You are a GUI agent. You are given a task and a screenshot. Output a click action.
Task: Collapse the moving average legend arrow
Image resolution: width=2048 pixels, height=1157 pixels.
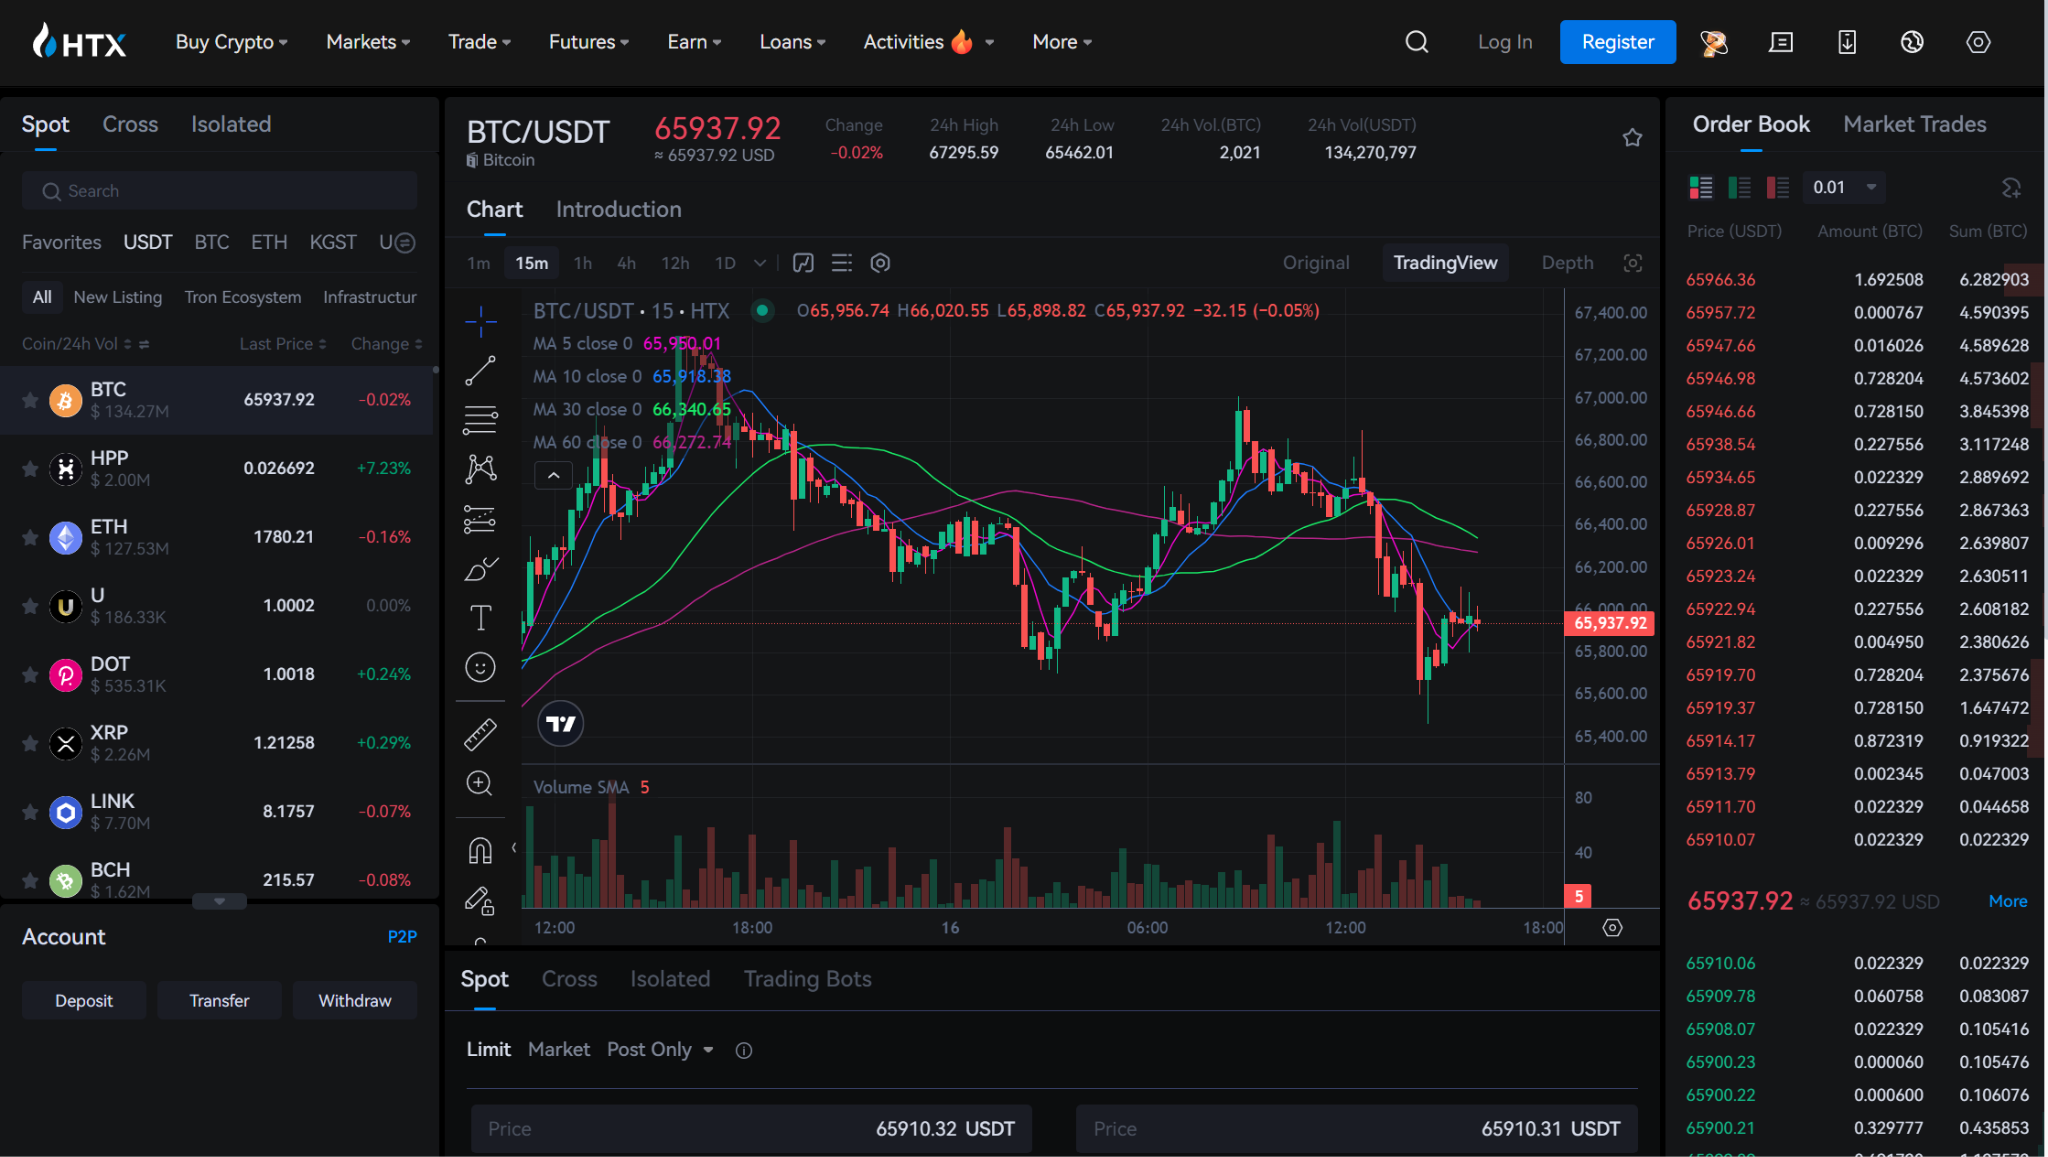[553, 476]
